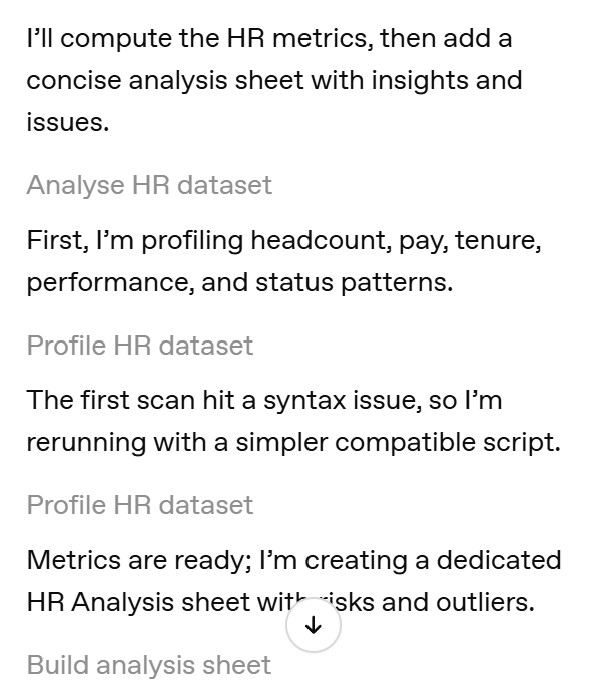Viewport: 614px width, 682px height.
Task: Click the word "dedicated" in metrics message
Action: pos(499,560)
